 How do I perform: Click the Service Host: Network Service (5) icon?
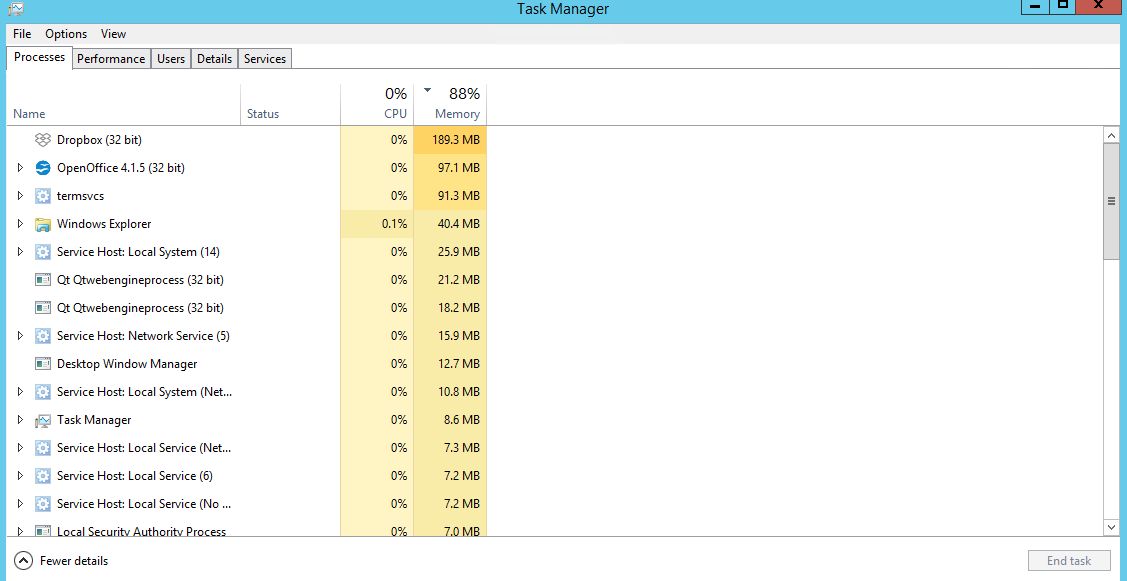pyautogui.click(x=43, y=336)
